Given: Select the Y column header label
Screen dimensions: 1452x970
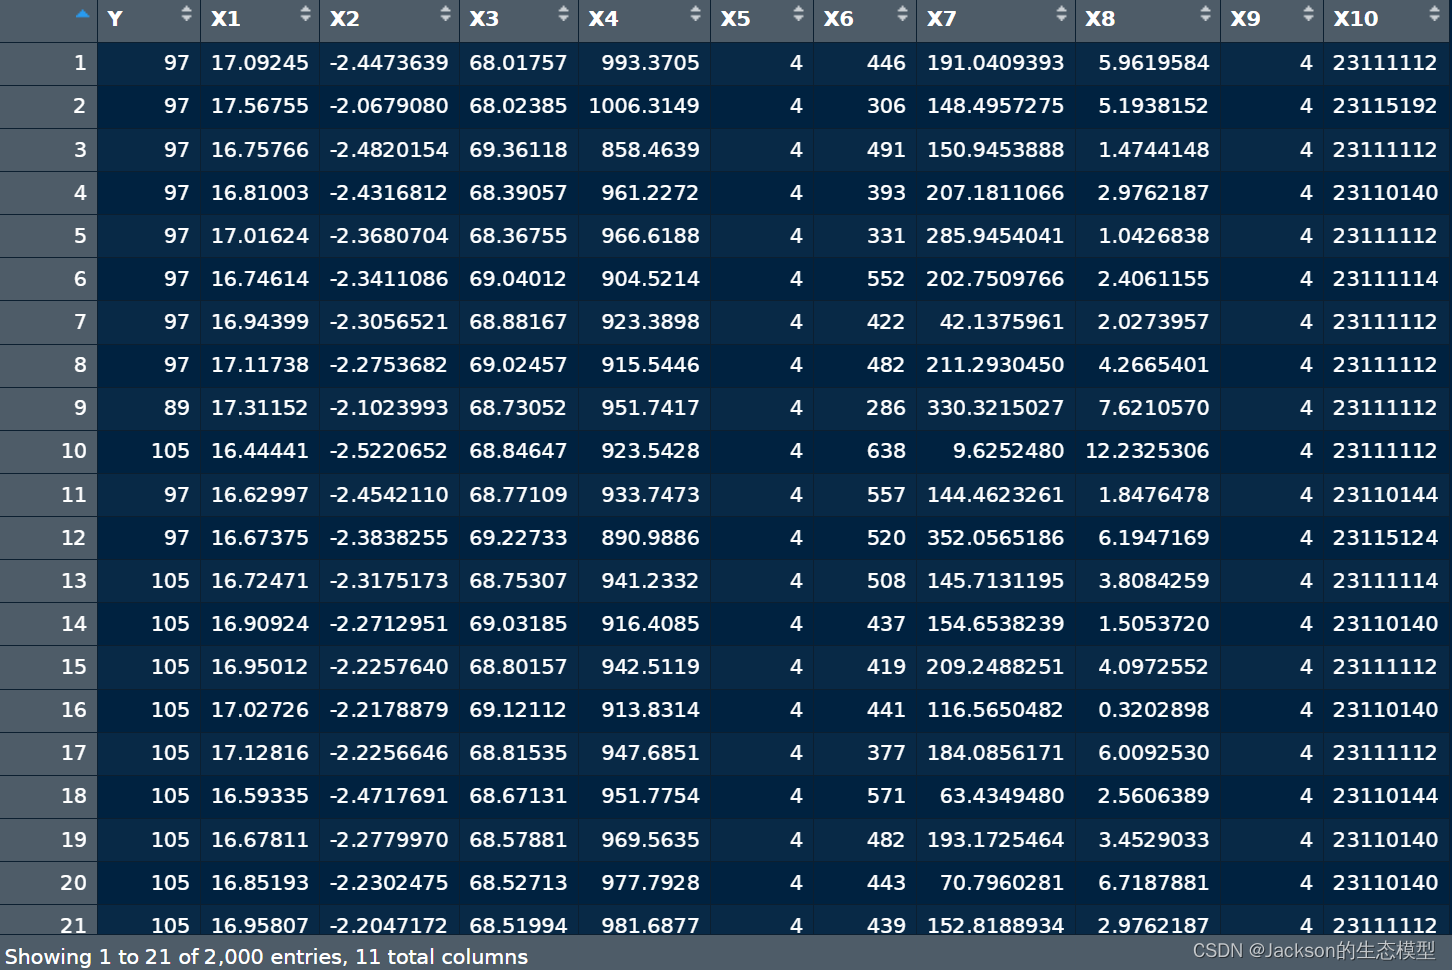Looking at the screenshot, I should [115, 19].
